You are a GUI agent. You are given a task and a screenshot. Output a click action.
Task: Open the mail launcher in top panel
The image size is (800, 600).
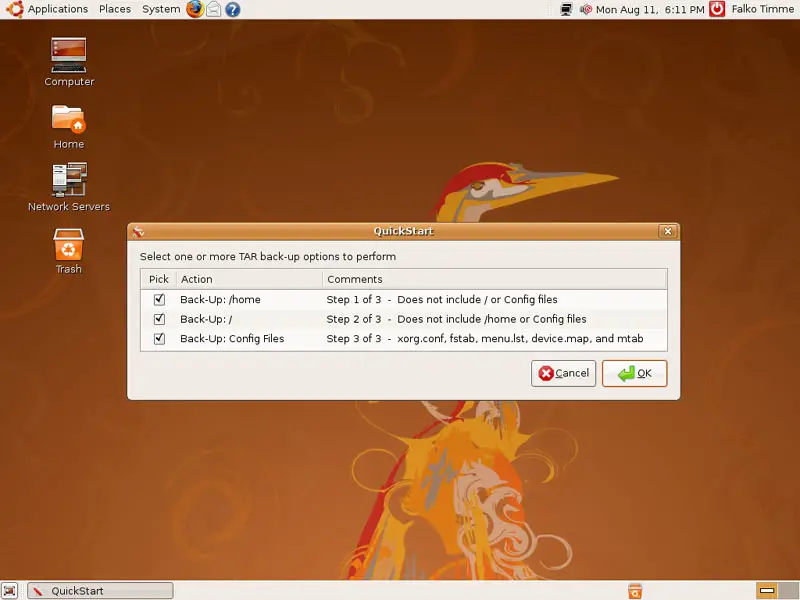pyautogui.click(x=213, y=9)
